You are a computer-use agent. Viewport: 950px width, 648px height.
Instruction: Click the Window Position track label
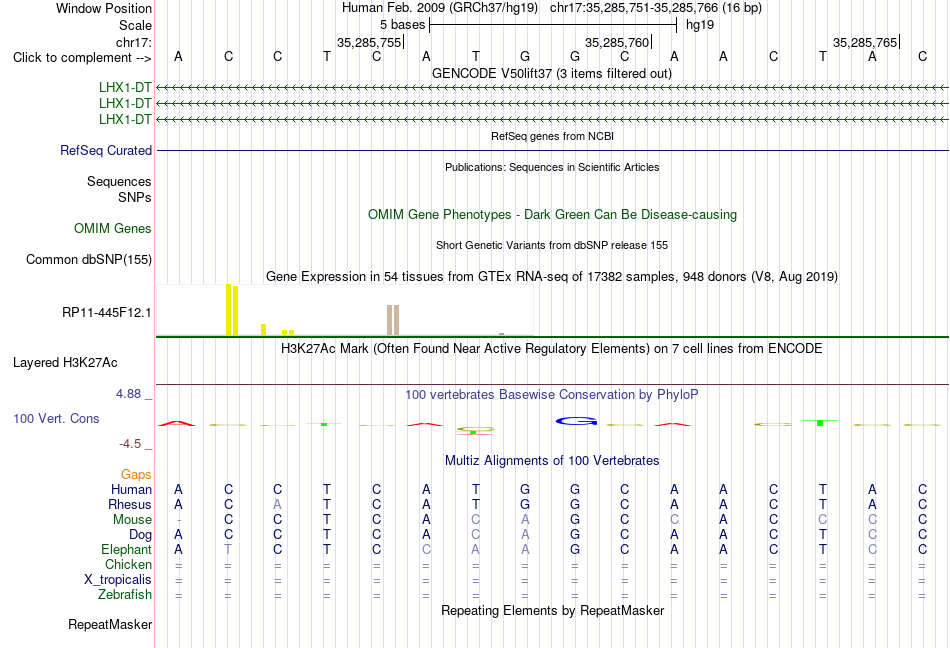(104, 8)
